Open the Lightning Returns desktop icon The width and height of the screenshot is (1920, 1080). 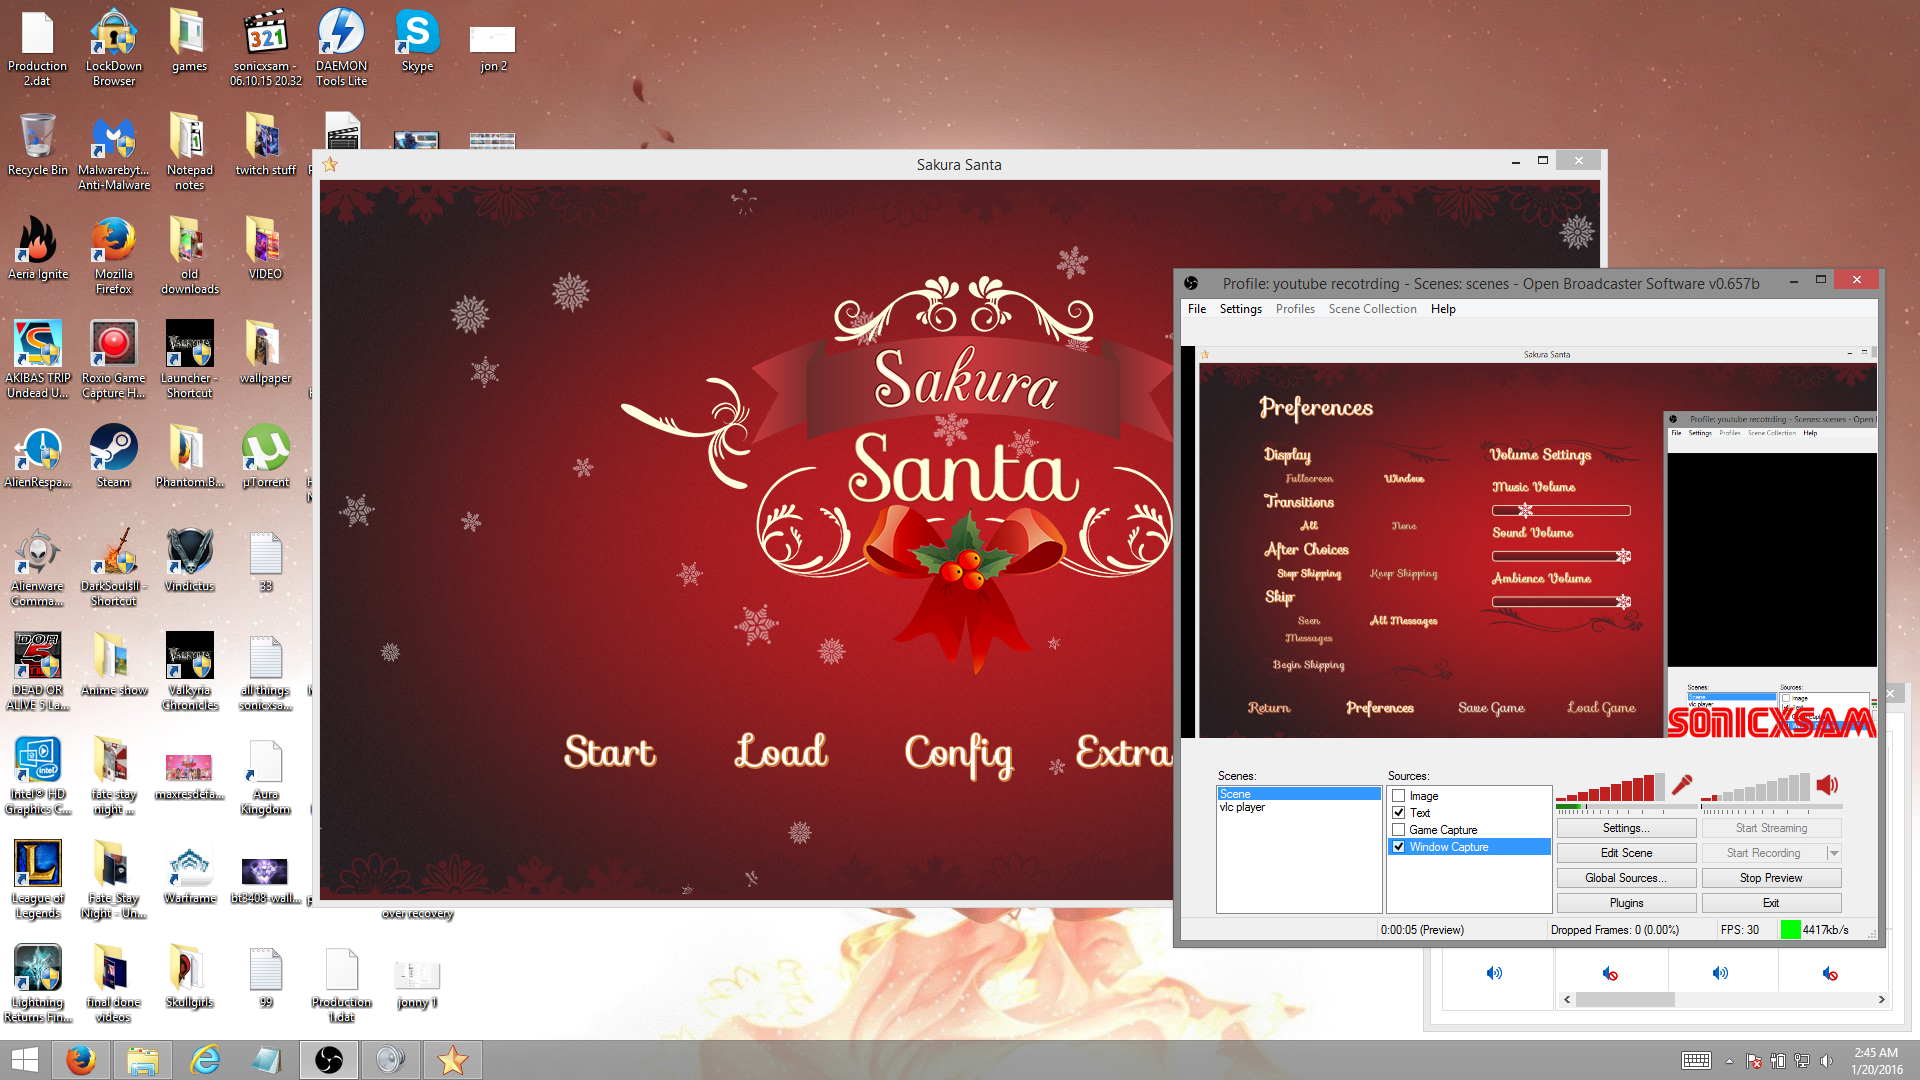click(38, 984)
